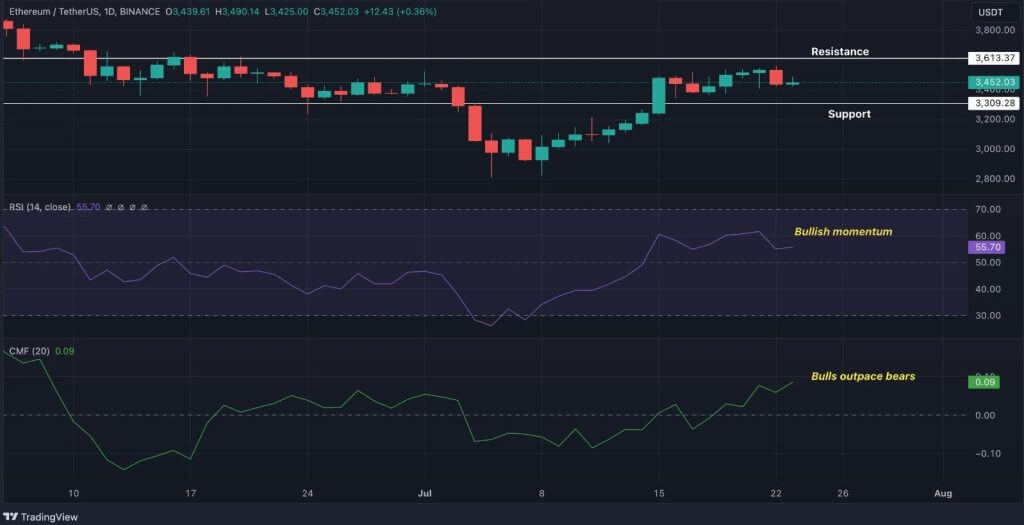This screenshot has height=525, width=1024.
Task: Click the green 0.09 value in CMF legend
Action: click(65, 351)
